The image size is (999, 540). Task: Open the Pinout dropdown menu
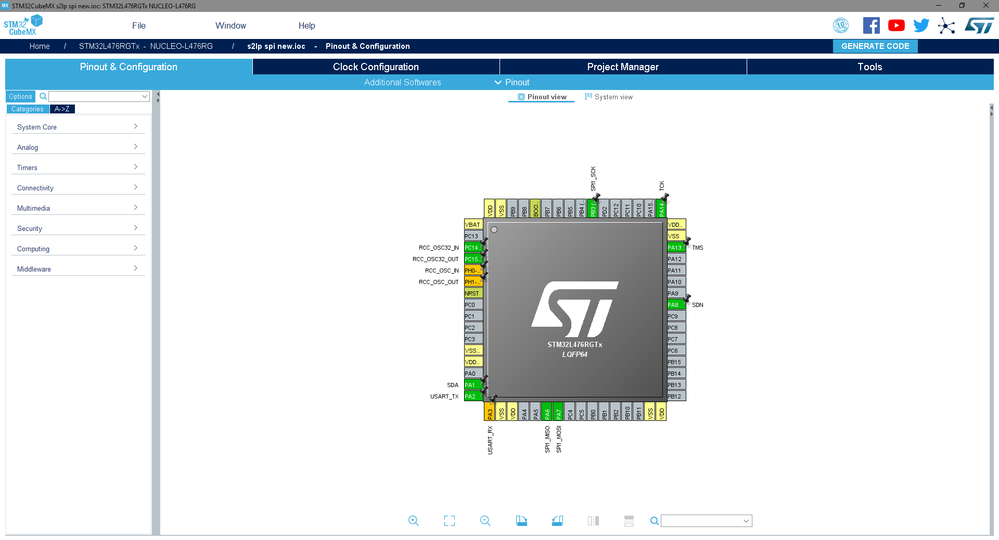(512, 82)
